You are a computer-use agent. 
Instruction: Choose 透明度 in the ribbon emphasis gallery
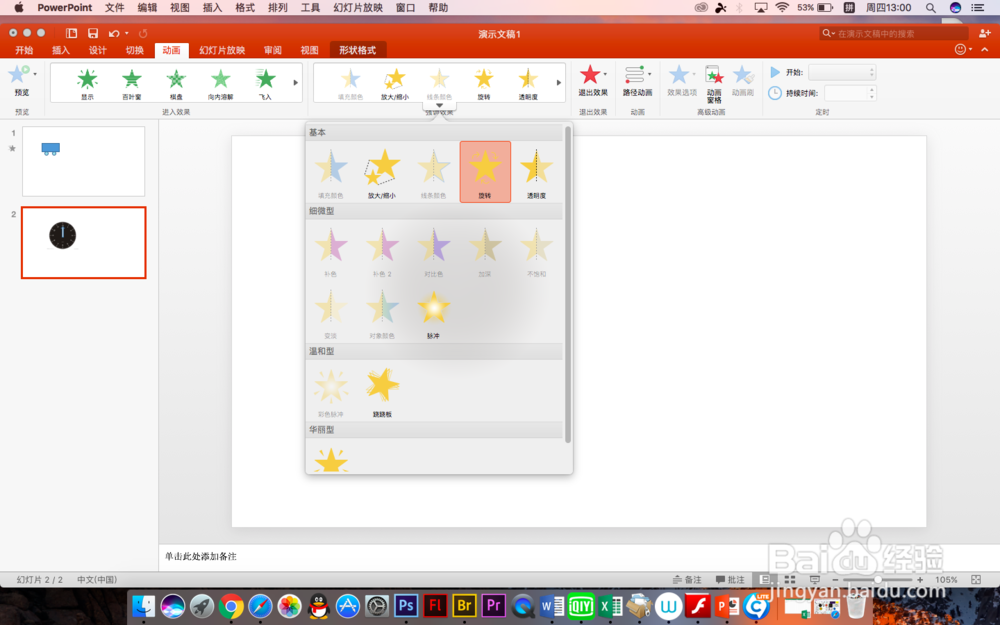[528, 84]
